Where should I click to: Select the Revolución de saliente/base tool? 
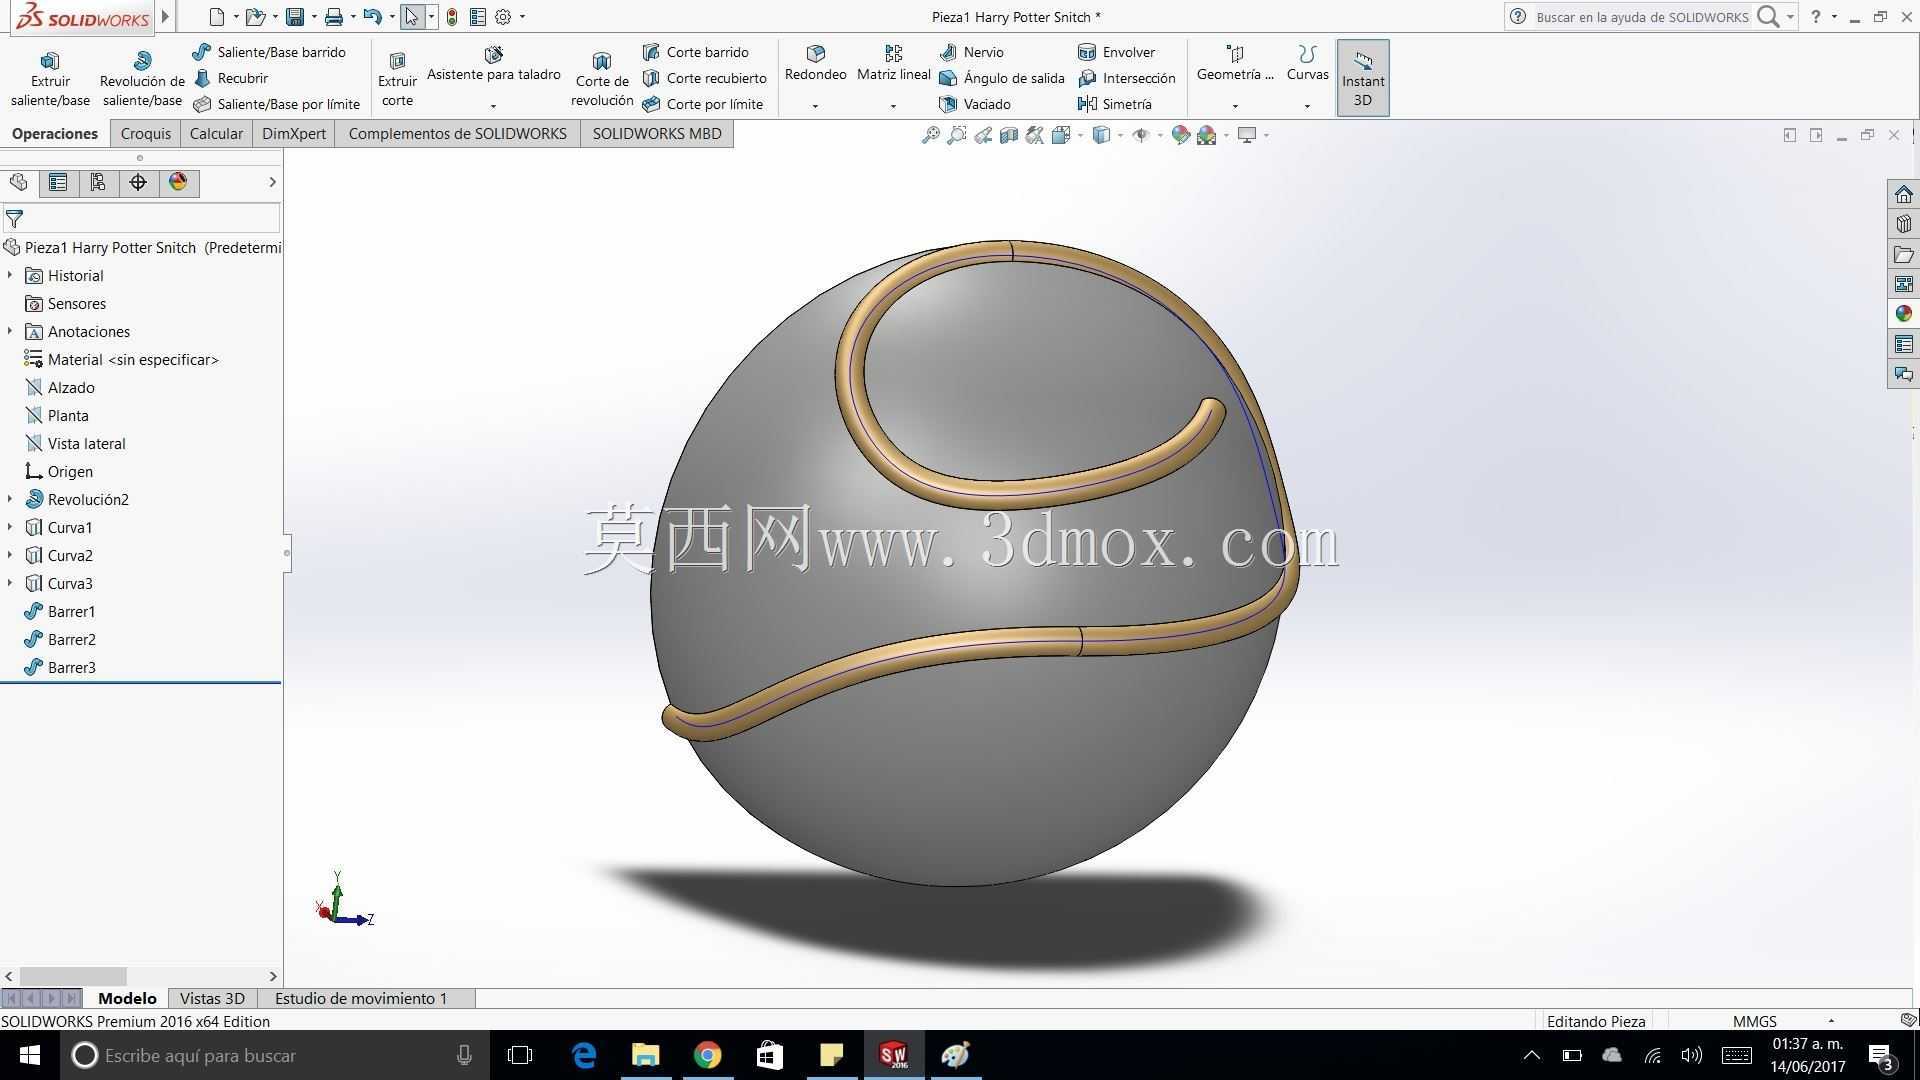point(142,78)
